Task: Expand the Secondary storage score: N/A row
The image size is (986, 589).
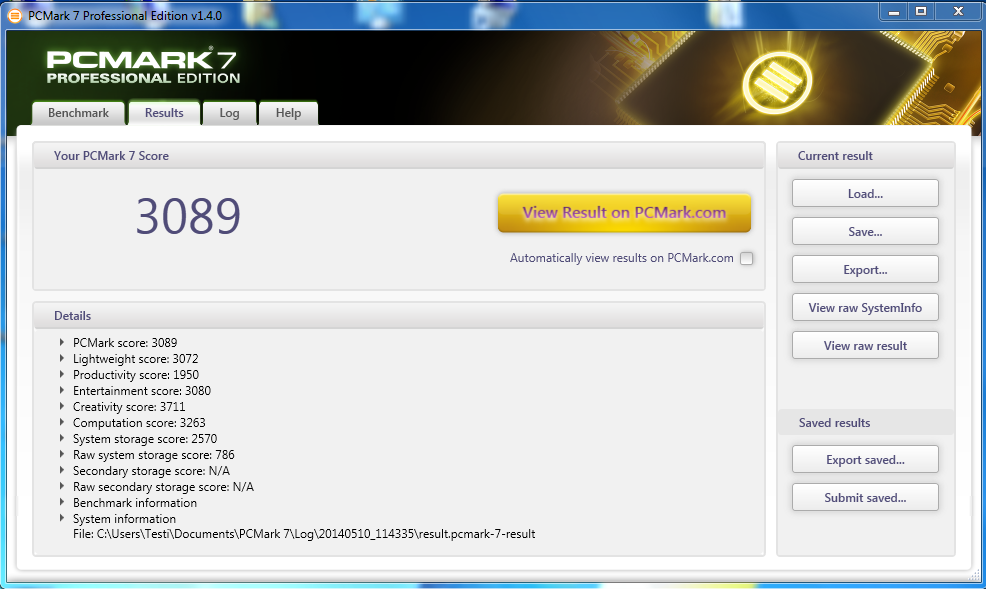Action: [62, 471]
